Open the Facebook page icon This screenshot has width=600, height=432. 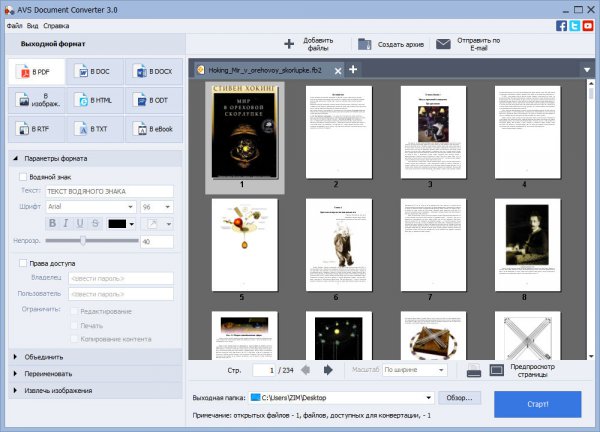[561, 26]
